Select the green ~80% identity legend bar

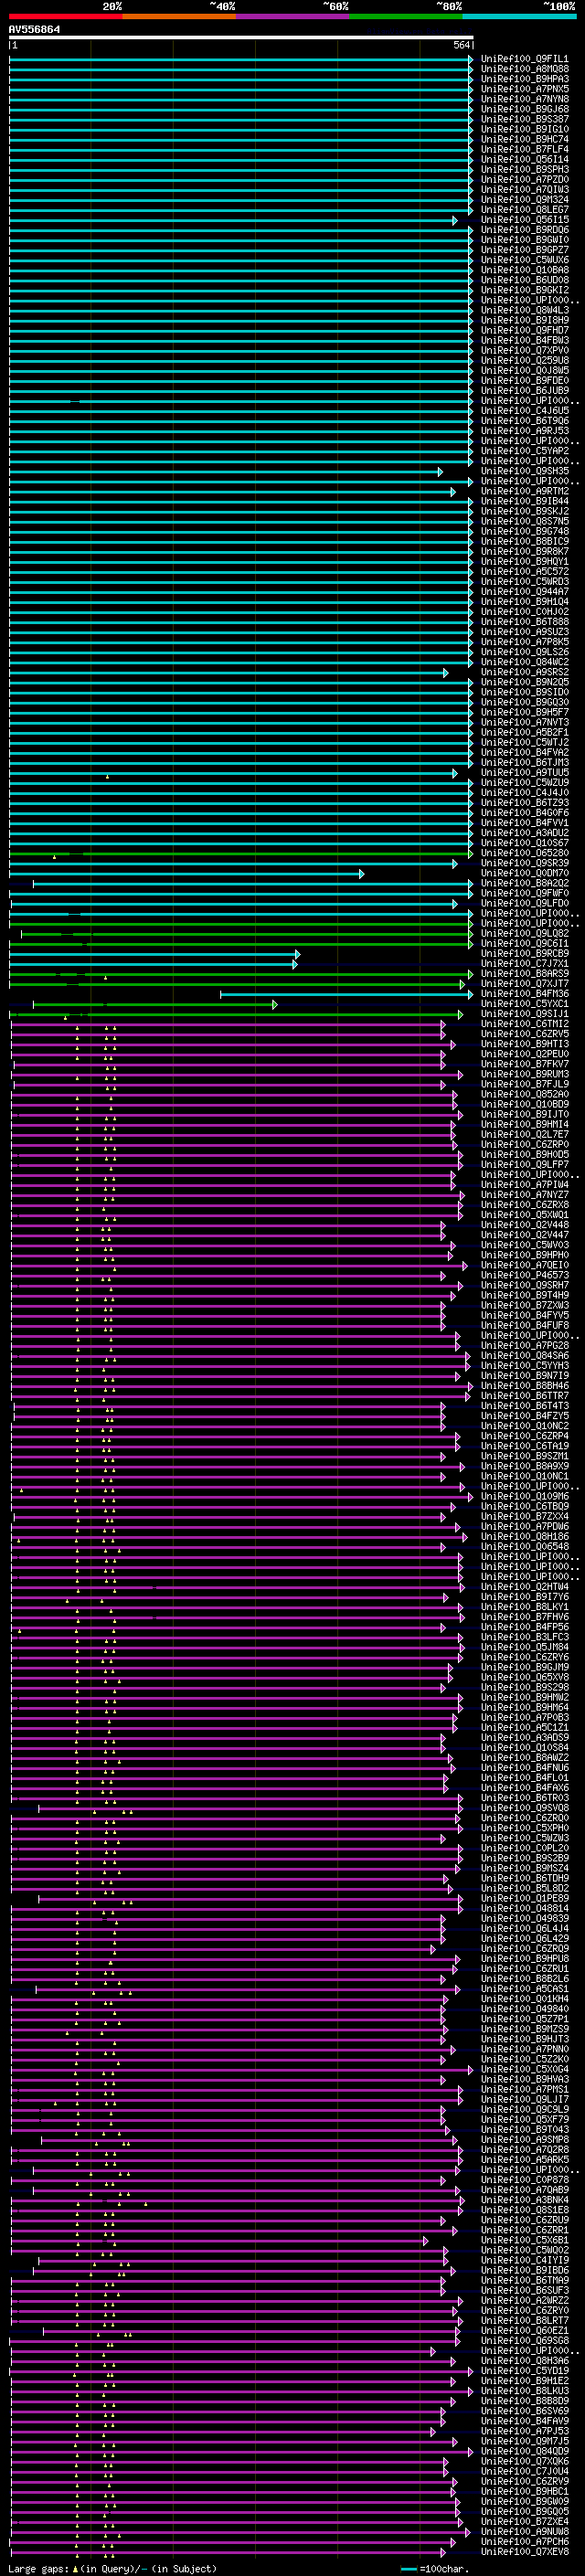(406, 16)
